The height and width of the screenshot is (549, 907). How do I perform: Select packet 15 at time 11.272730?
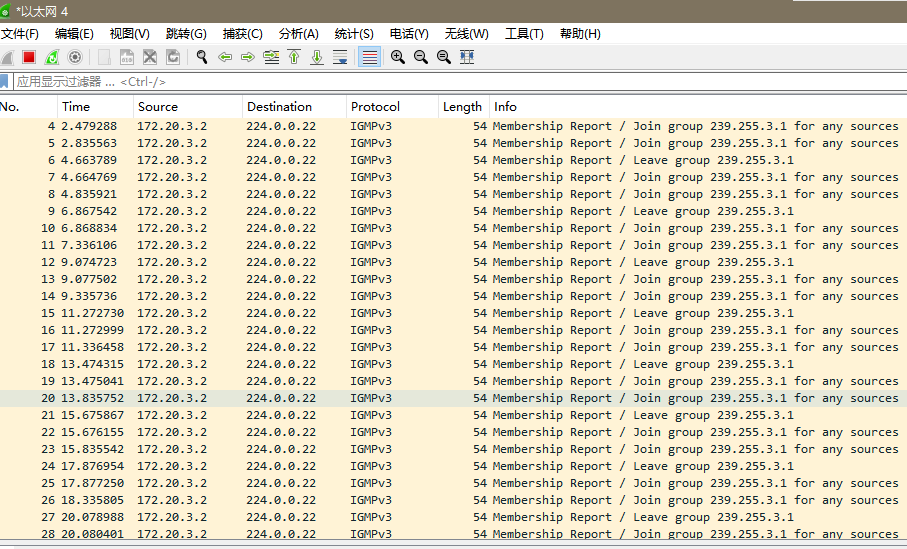tap(454, 313)
